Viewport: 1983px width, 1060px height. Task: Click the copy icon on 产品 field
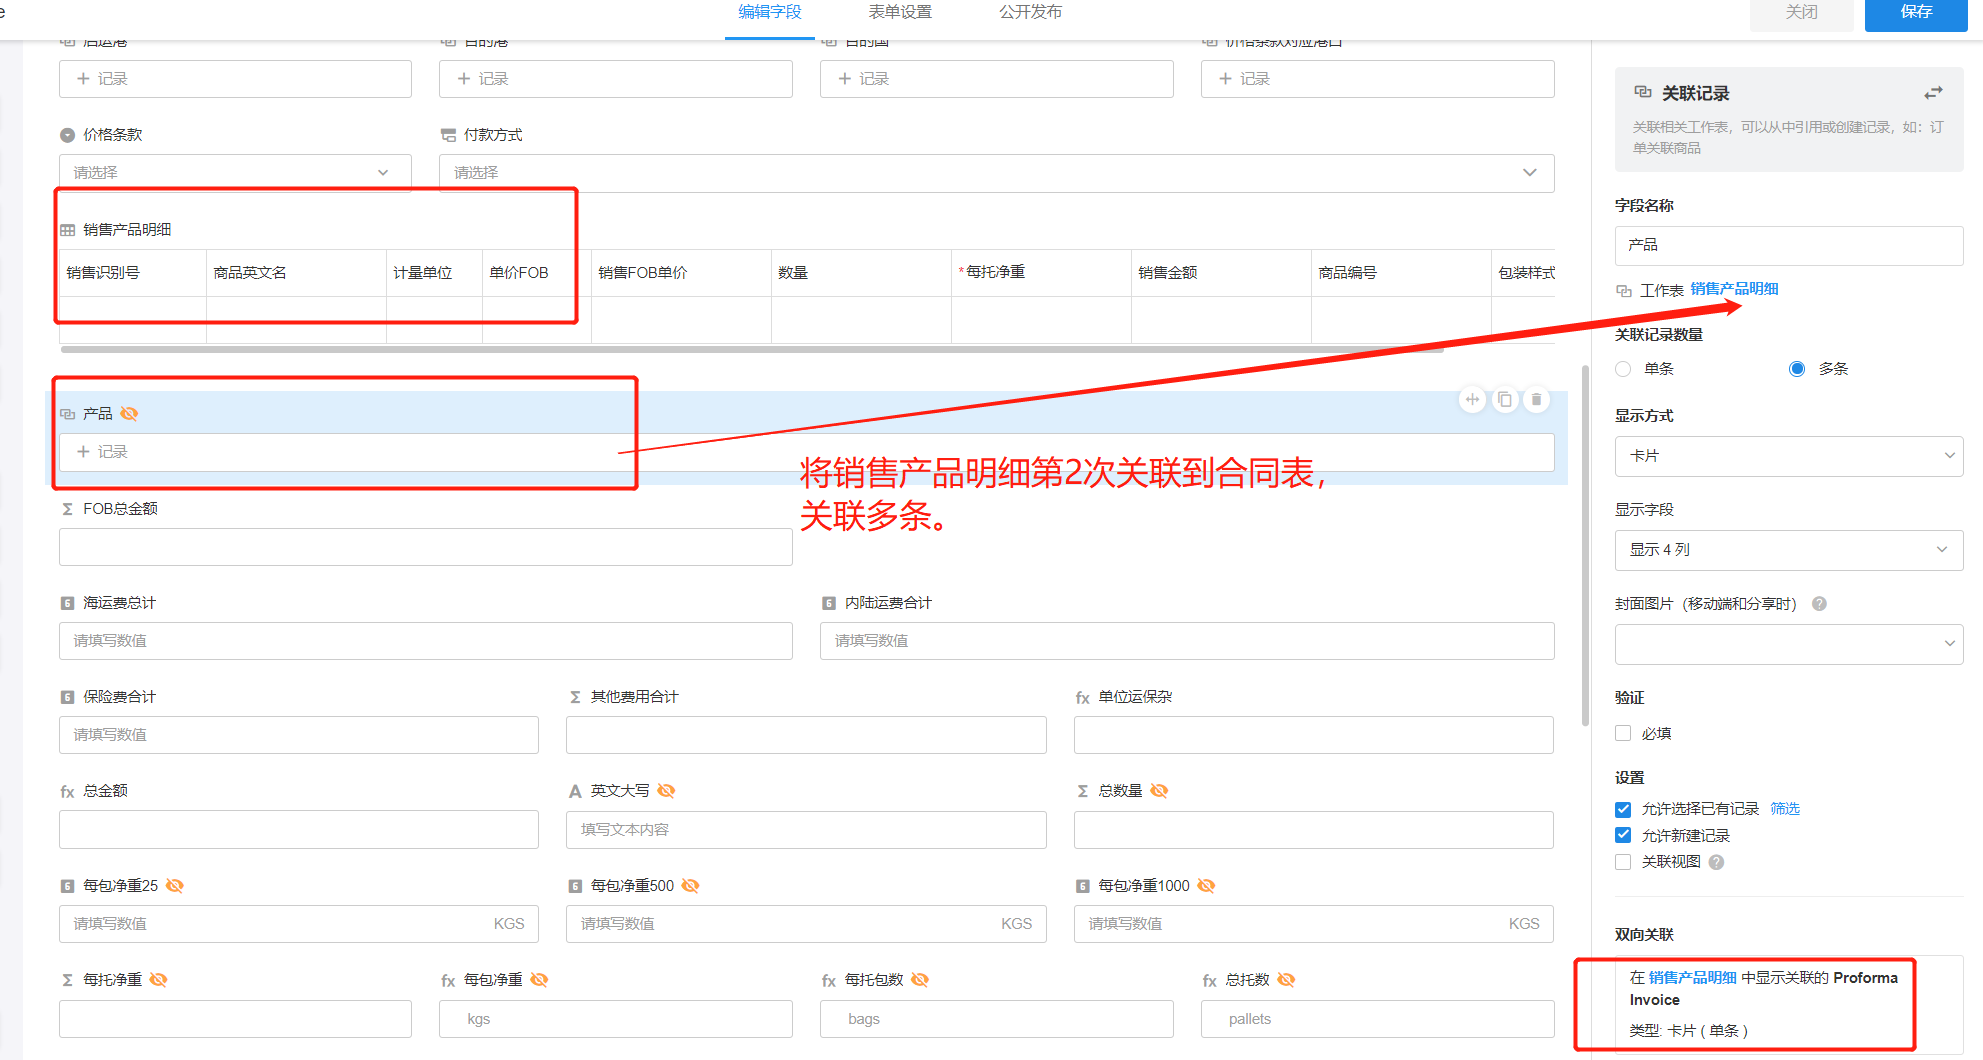[x=1504, y=400]
